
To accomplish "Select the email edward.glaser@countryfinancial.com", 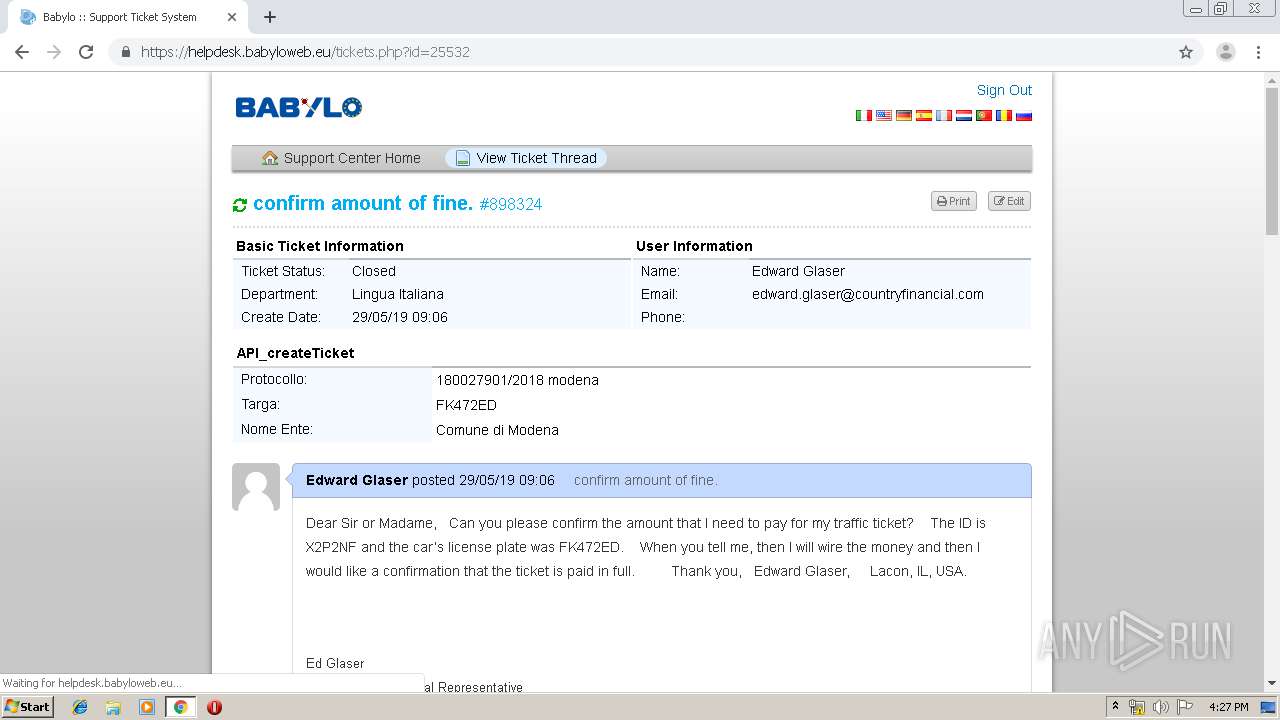I will (868, 294).
